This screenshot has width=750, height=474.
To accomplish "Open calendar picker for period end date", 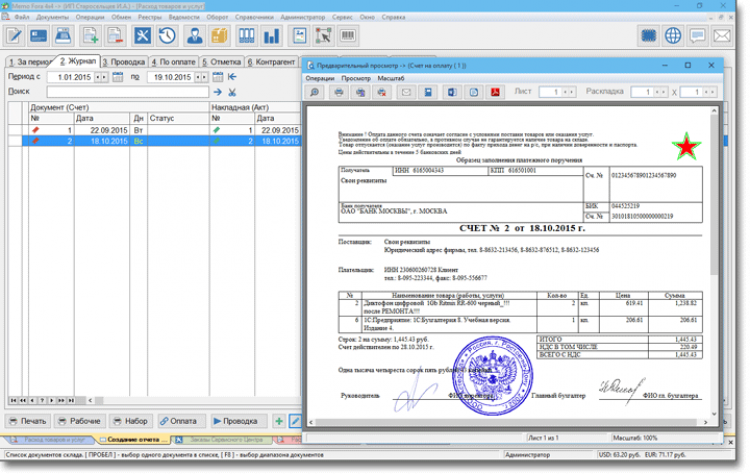I will pyautogui.click(x=215, y=77).
